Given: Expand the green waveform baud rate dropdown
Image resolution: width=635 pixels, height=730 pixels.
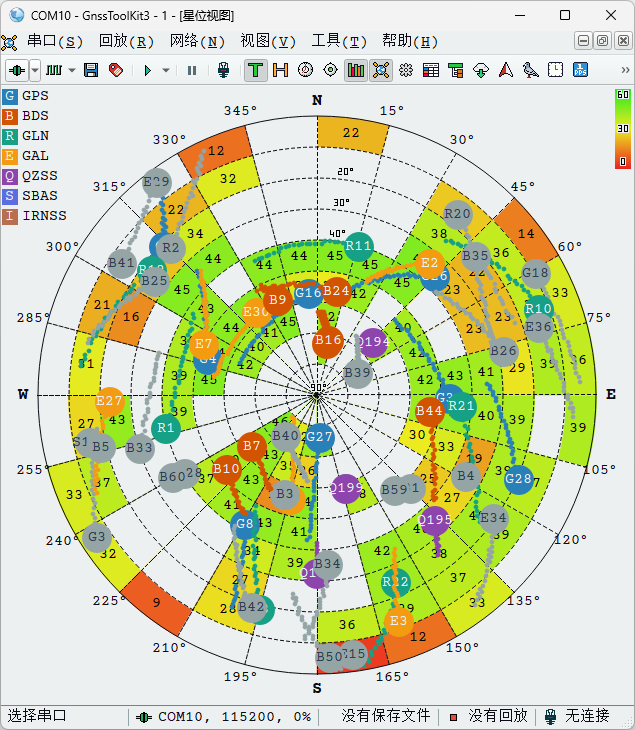Looking at the screenshot, I should coord(71,70).
